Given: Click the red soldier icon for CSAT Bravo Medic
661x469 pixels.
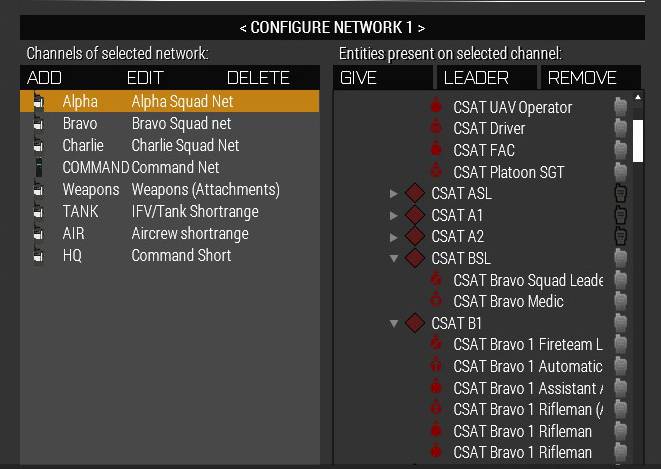Looking at the screenshot, I should click(x=436, y=300).
